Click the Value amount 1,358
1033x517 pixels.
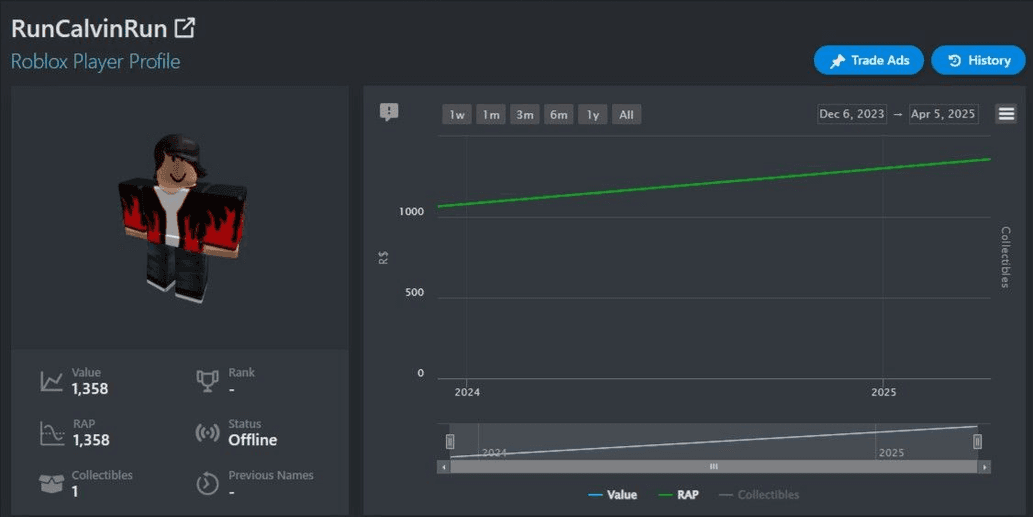click(90, 389)
